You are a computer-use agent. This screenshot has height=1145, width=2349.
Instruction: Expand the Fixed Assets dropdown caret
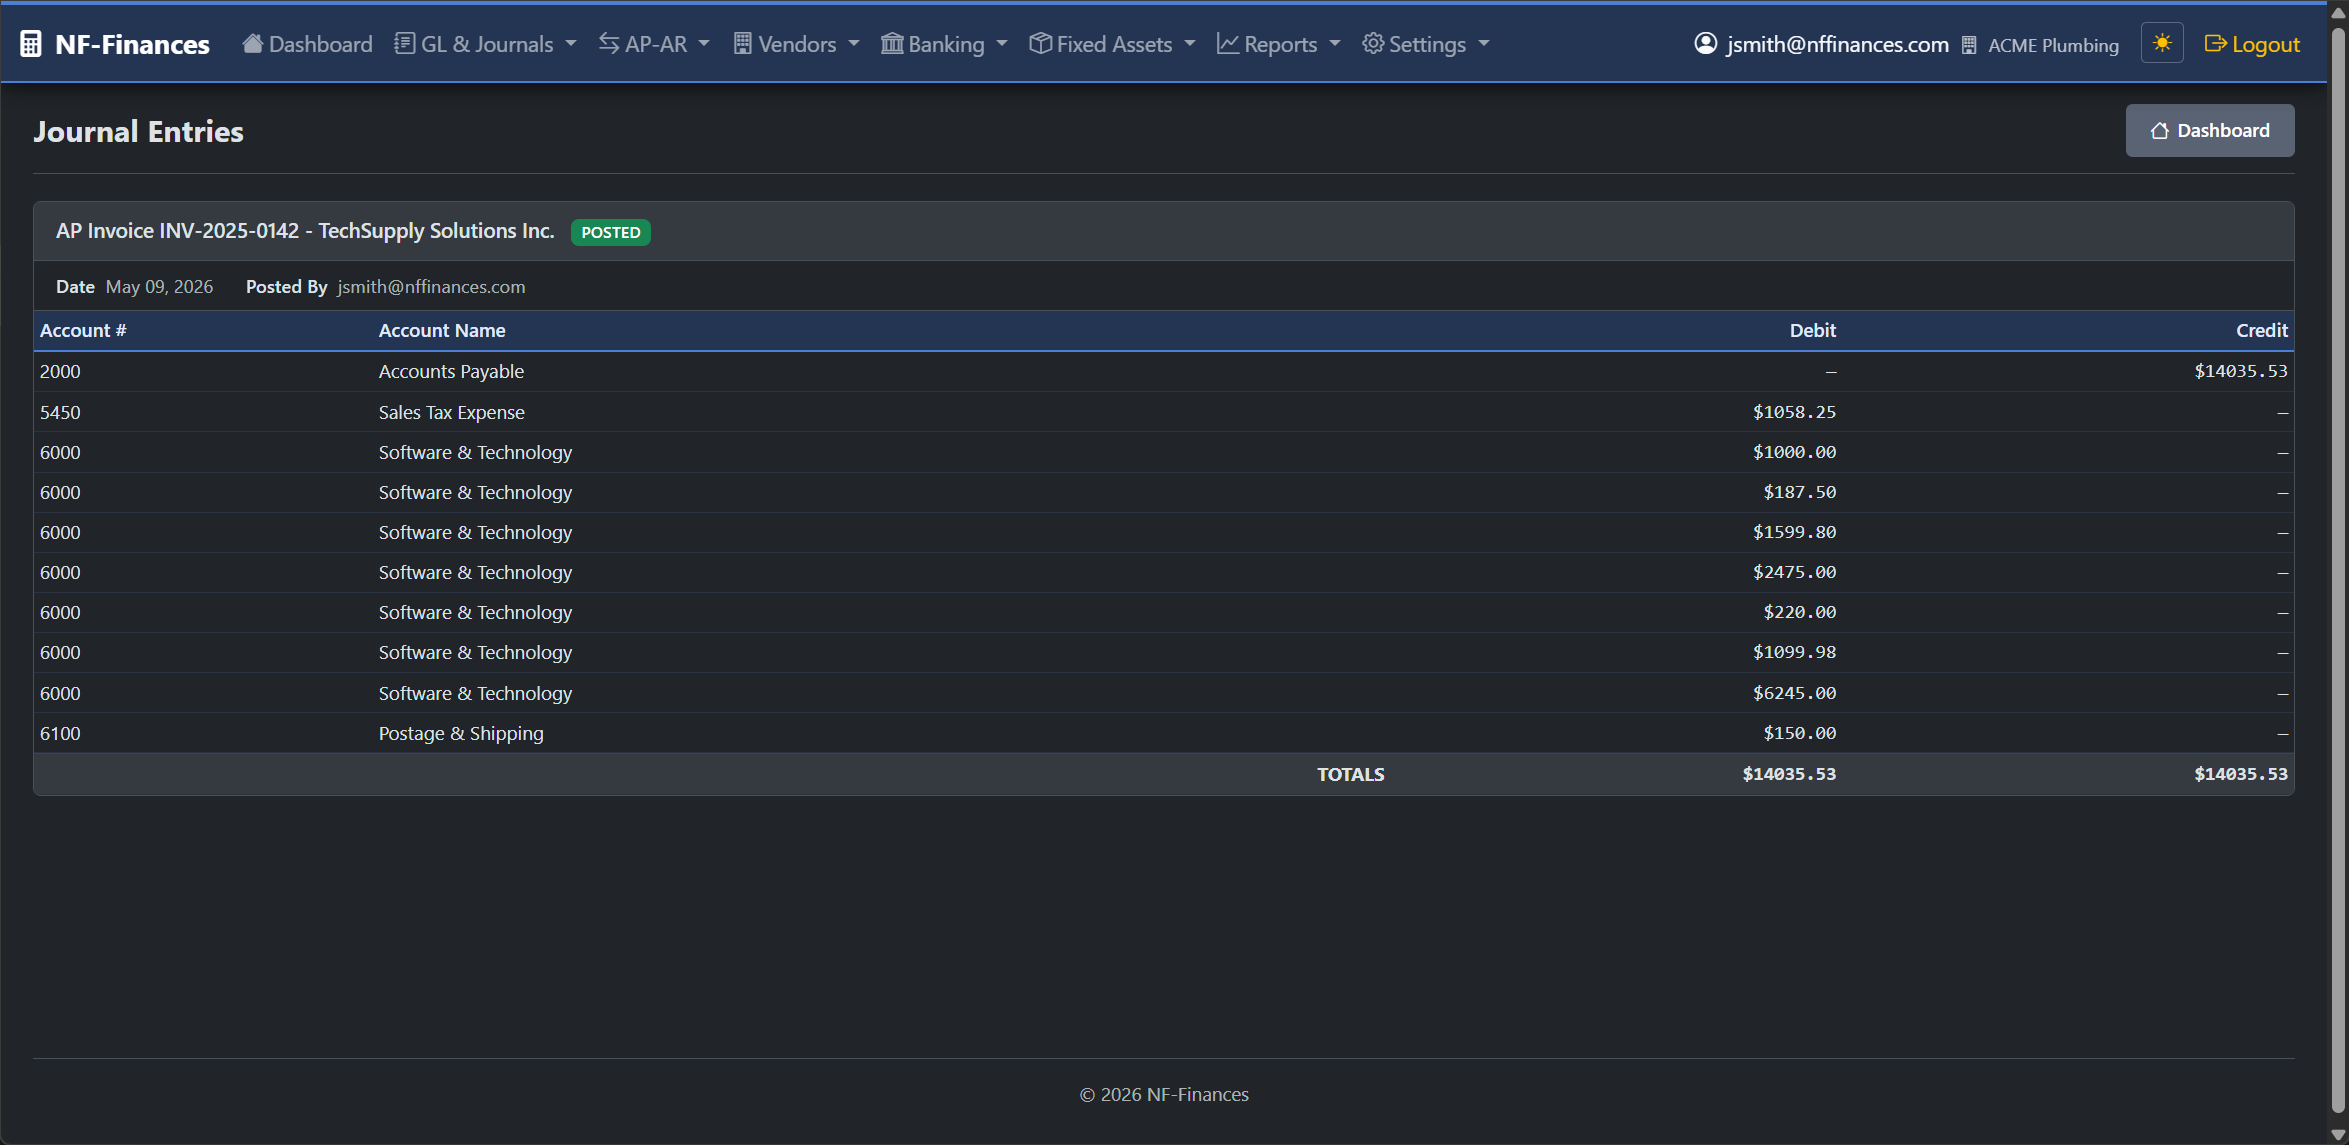pos(1190,44)
